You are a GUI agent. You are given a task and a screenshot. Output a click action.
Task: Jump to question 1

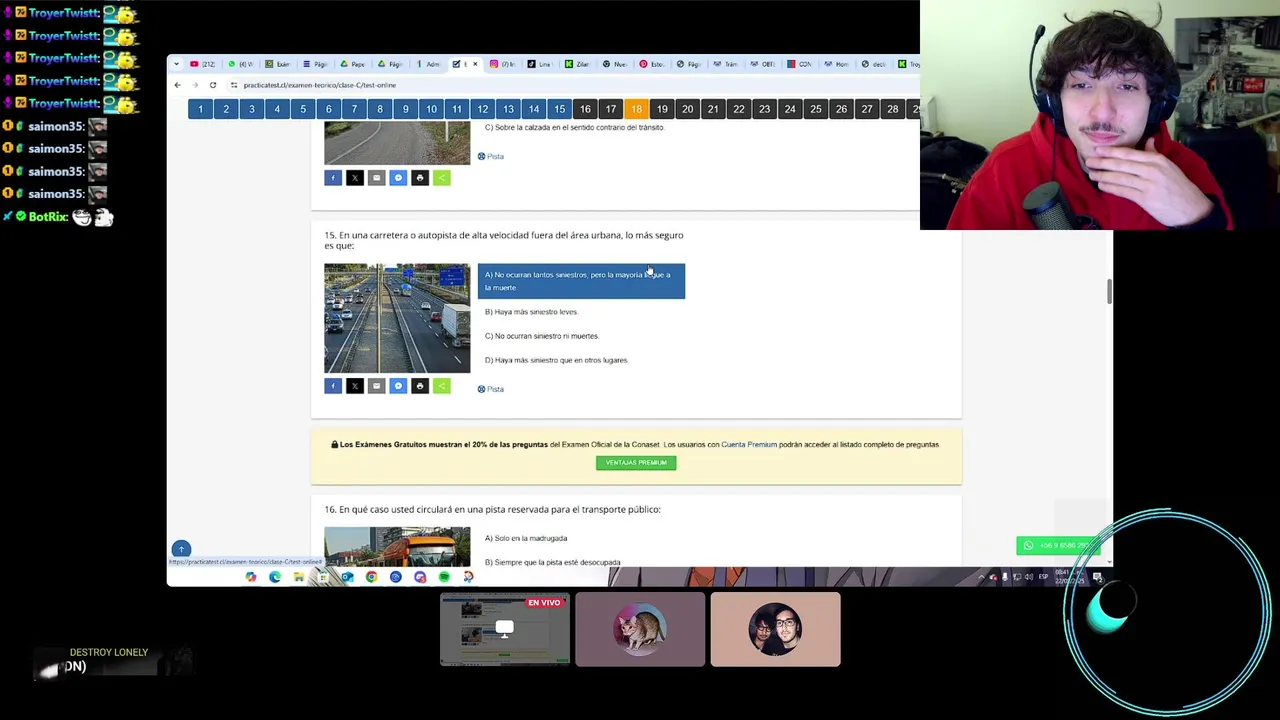click(200, 109)
